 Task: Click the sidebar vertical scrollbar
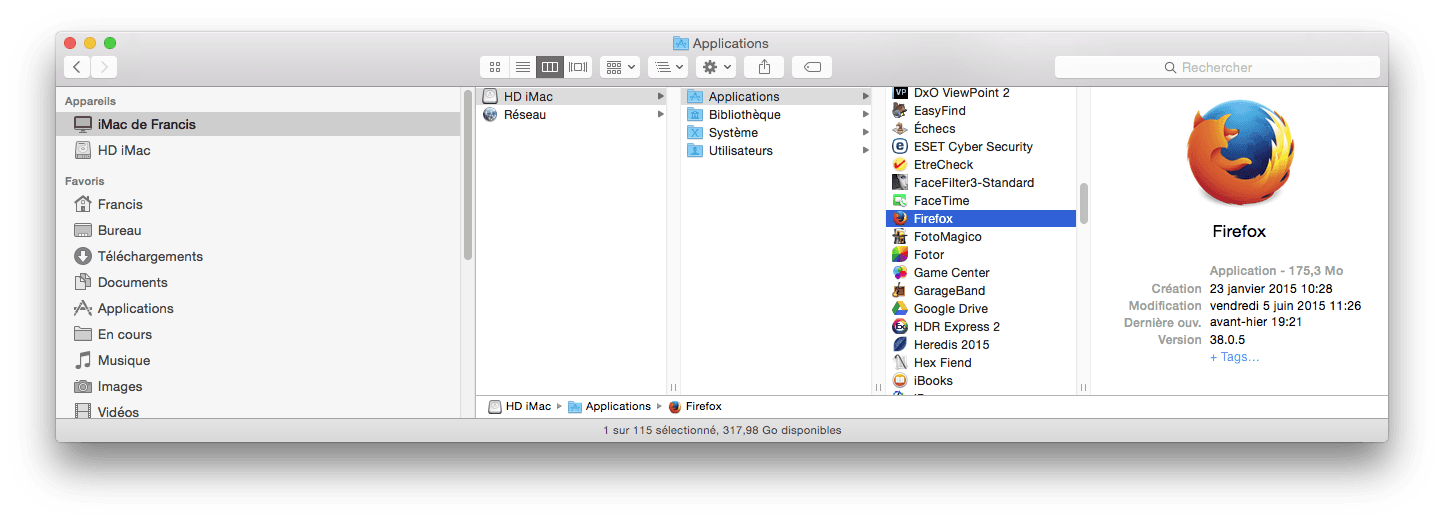(x=468, y=175)
